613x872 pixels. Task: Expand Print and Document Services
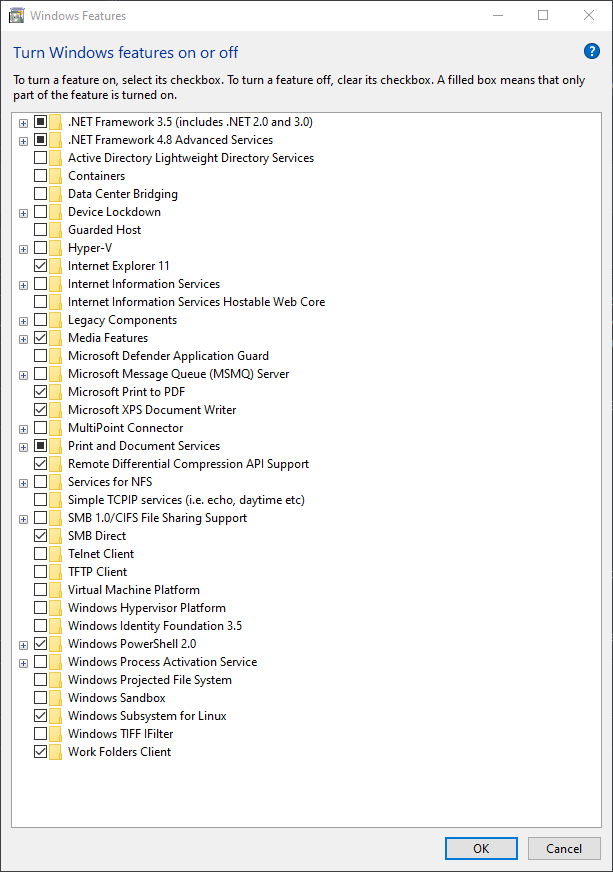(23, 447)
